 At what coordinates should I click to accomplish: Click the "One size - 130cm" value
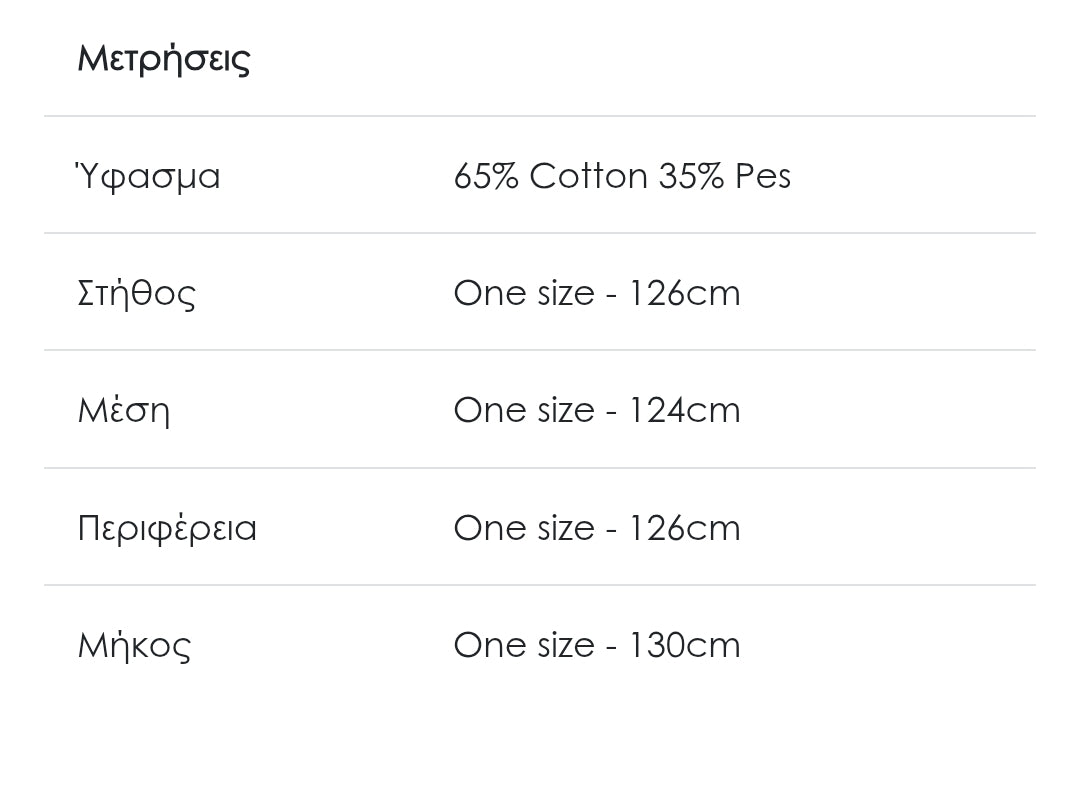[597, 644]
